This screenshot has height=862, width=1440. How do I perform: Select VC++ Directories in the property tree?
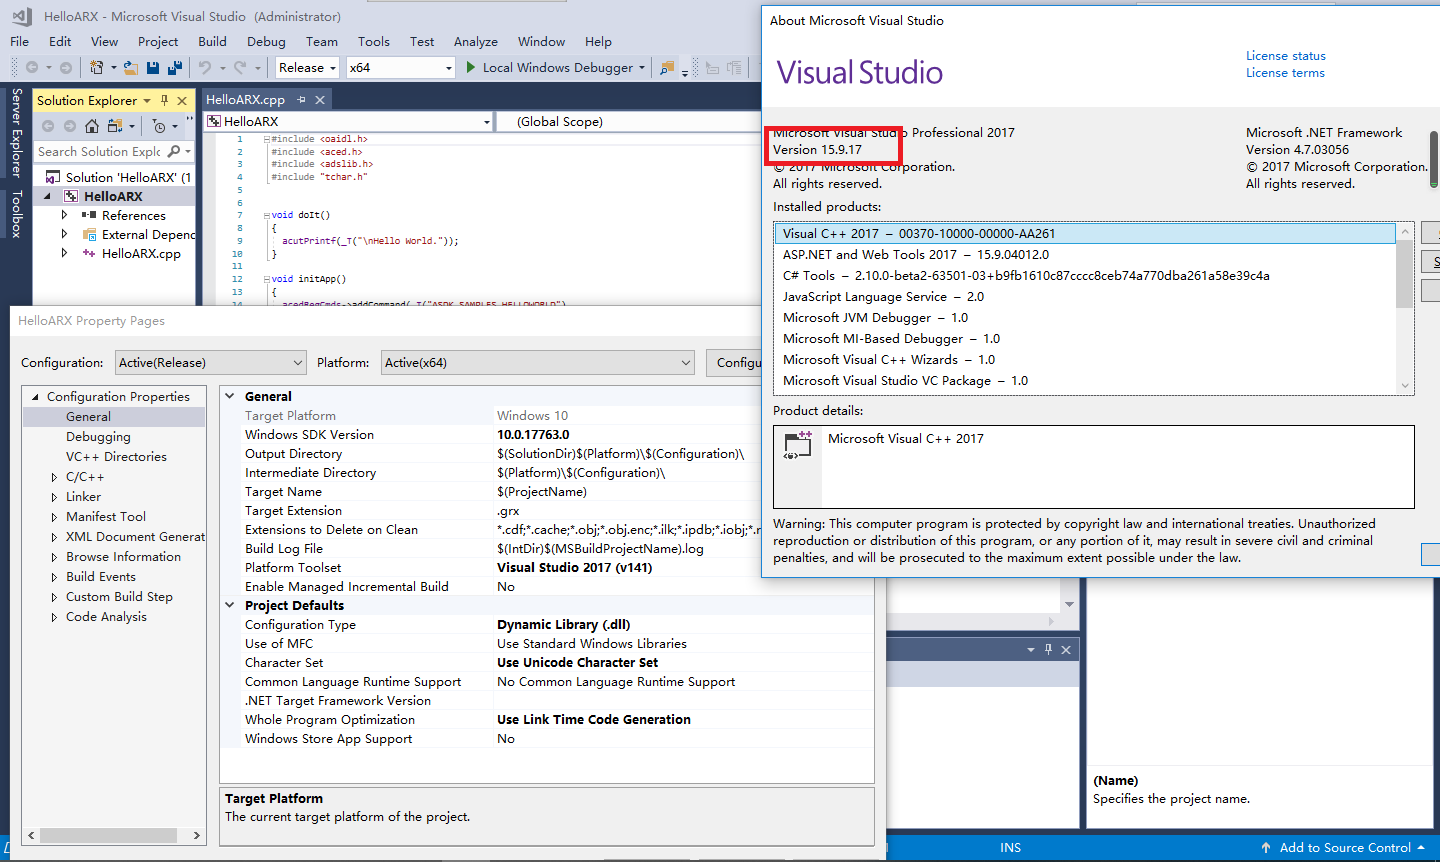coord(116,457)
